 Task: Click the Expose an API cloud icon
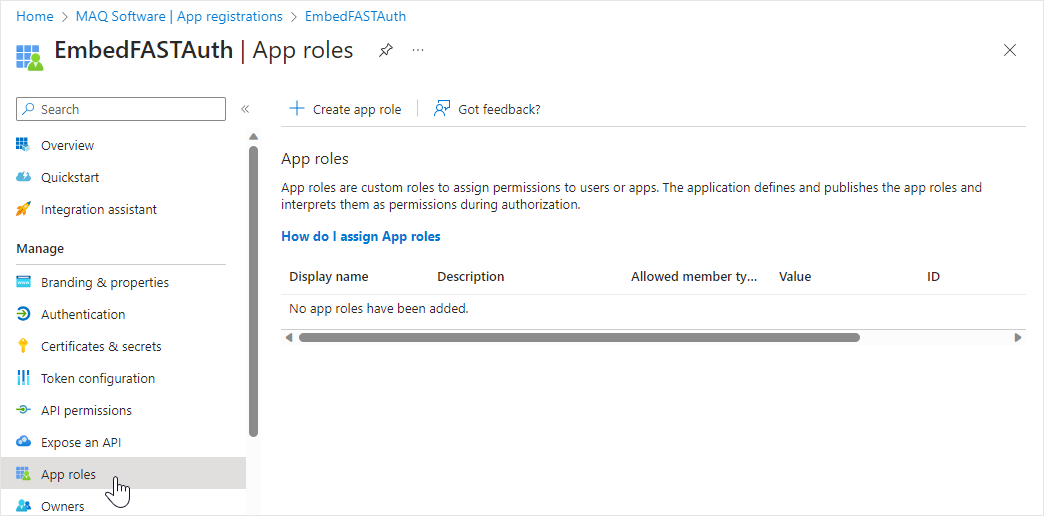23,442
